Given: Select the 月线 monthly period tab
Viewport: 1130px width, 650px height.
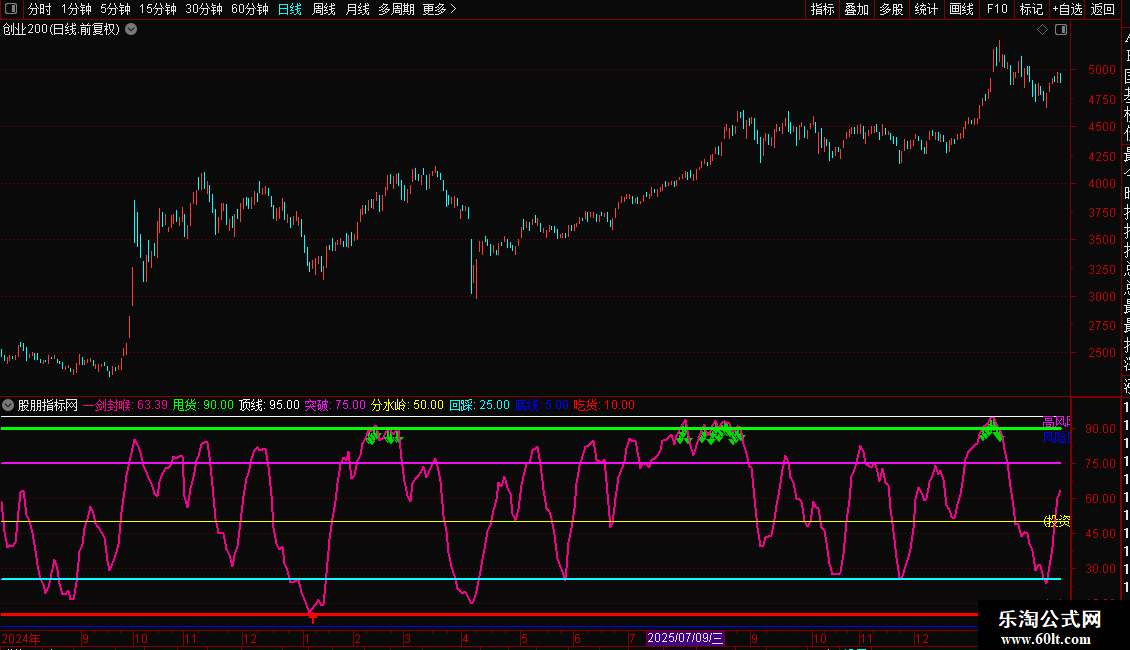Looking at the screenshot, I should pyautogui.click(x=357, y=9).
